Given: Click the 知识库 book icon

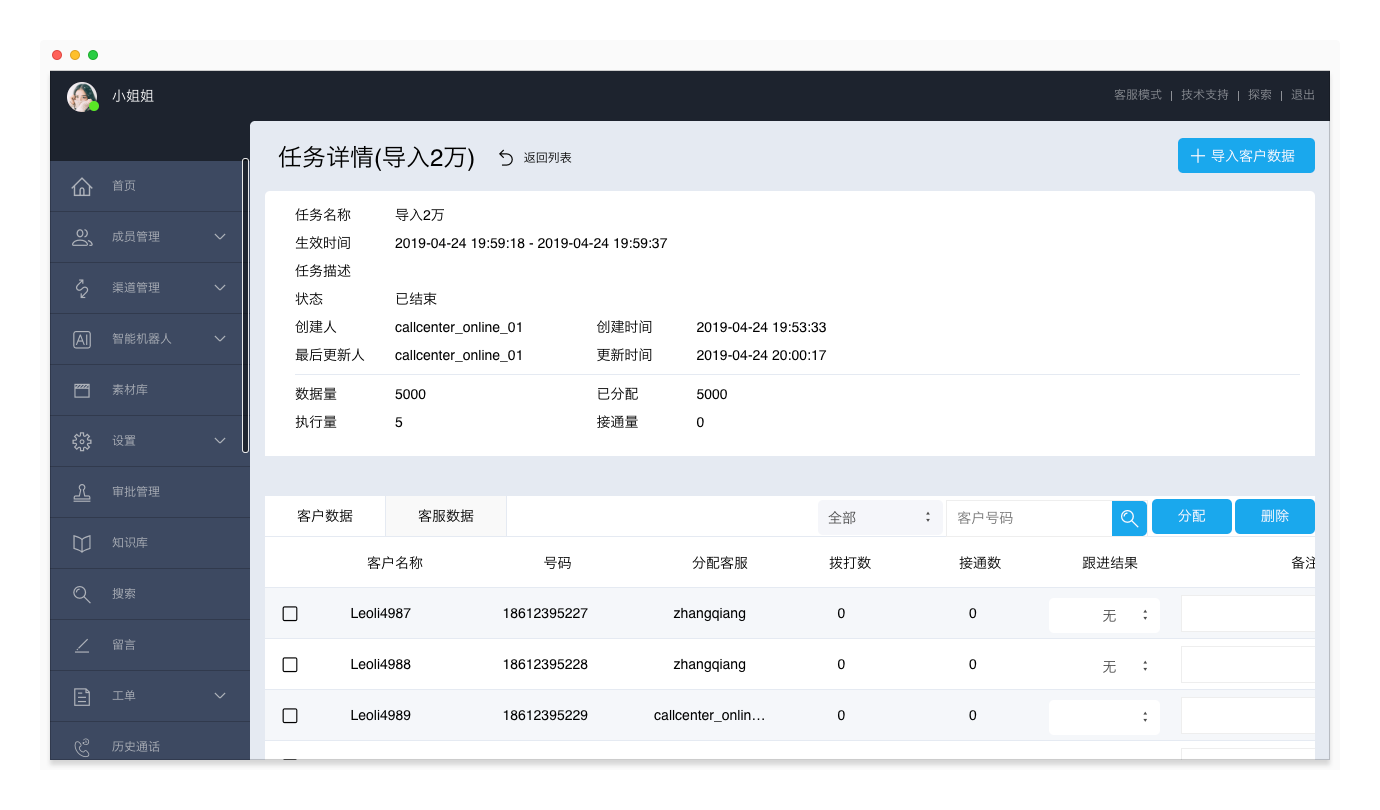Looking at the screenshot, I should (x=82, y=543).
